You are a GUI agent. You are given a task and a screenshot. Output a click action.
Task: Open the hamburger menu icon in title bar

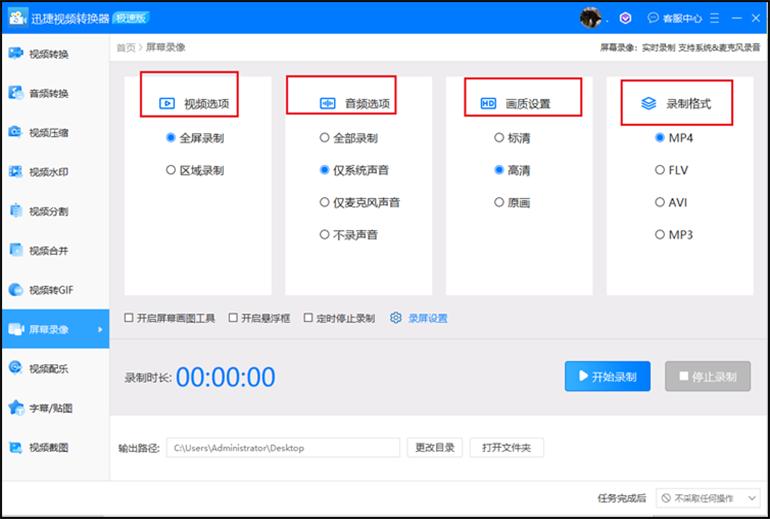715,18
